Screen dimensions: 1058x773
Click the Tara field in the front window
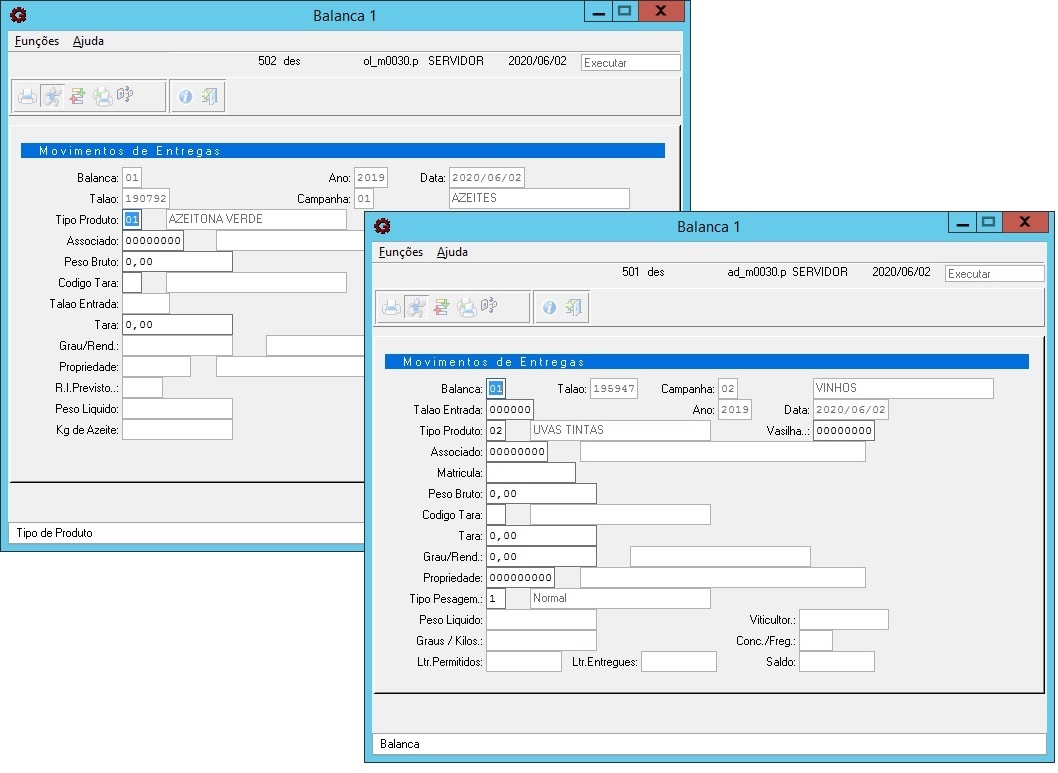tap(541, 536)
